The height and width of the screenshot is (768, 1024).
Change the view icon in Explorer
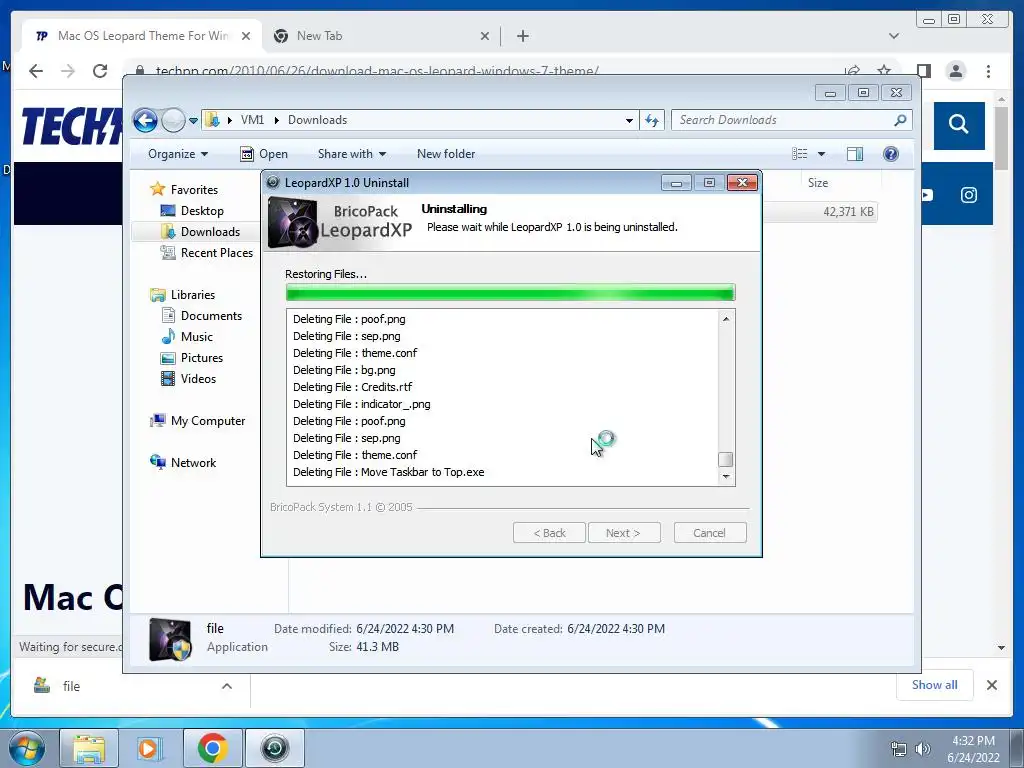[800, 154]
